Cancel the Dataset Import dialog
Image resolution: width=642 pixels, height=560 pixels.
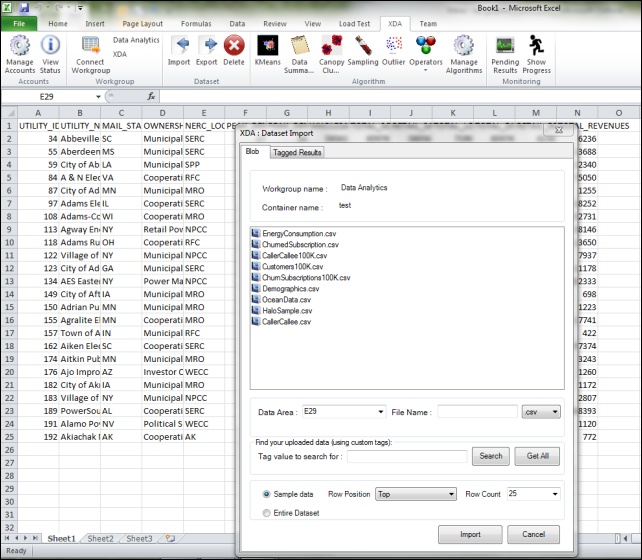click(533, 534)
